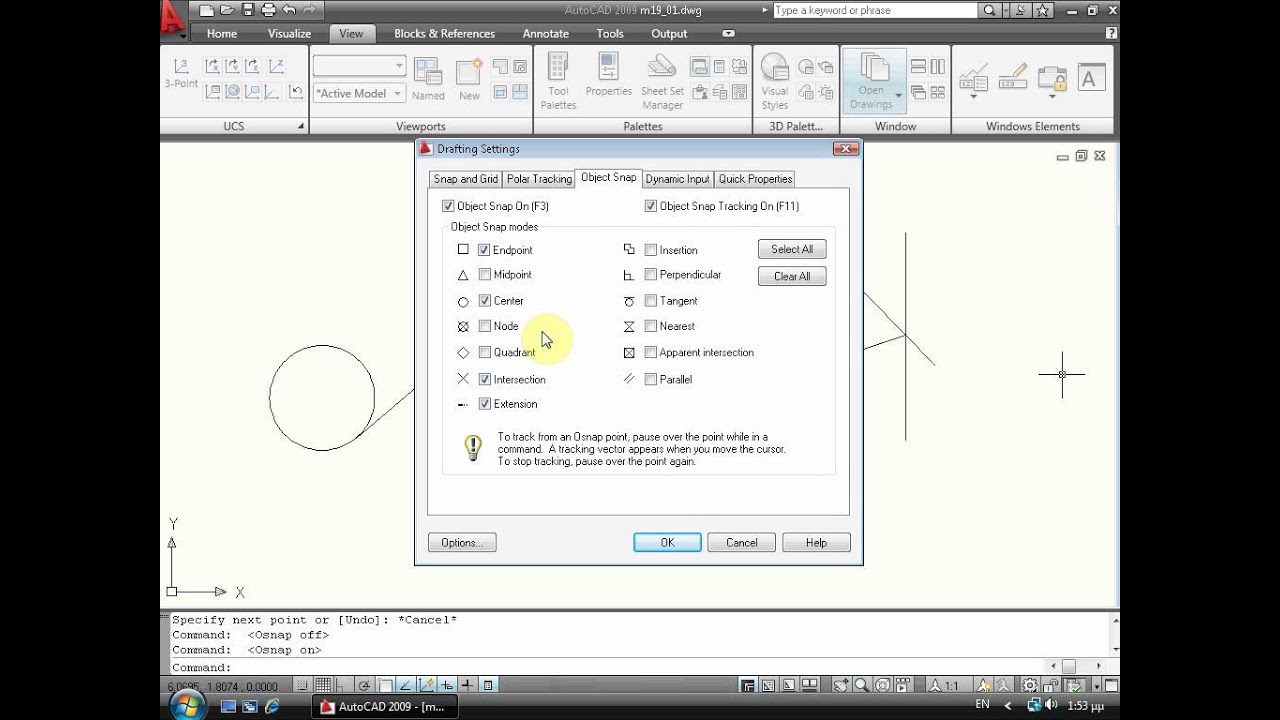1280x720 pixels.
Task: Click the Plot printer icon
Action: 269,10
